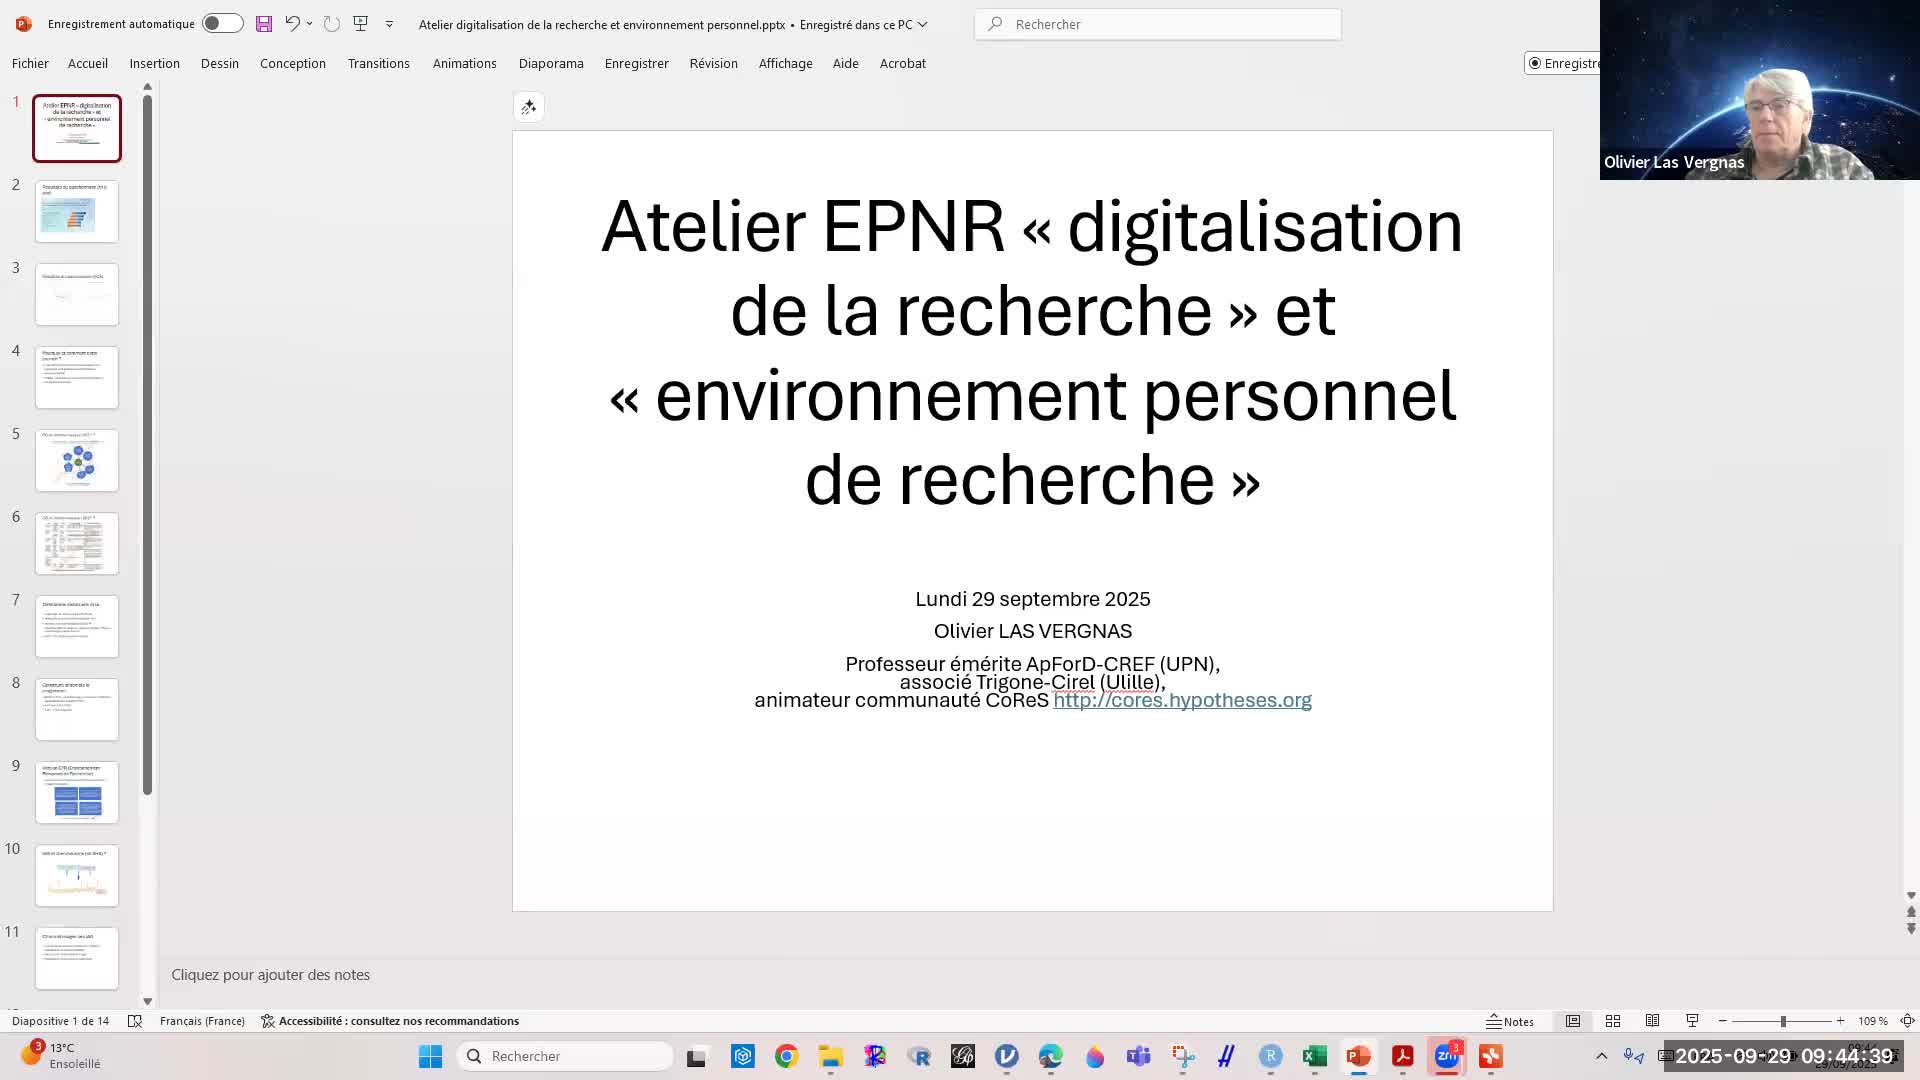Open the Diaporama ribbon tab
The width and height of the screenshot is (1920, 1080).
pyautogui.click(x=550, y=63)
